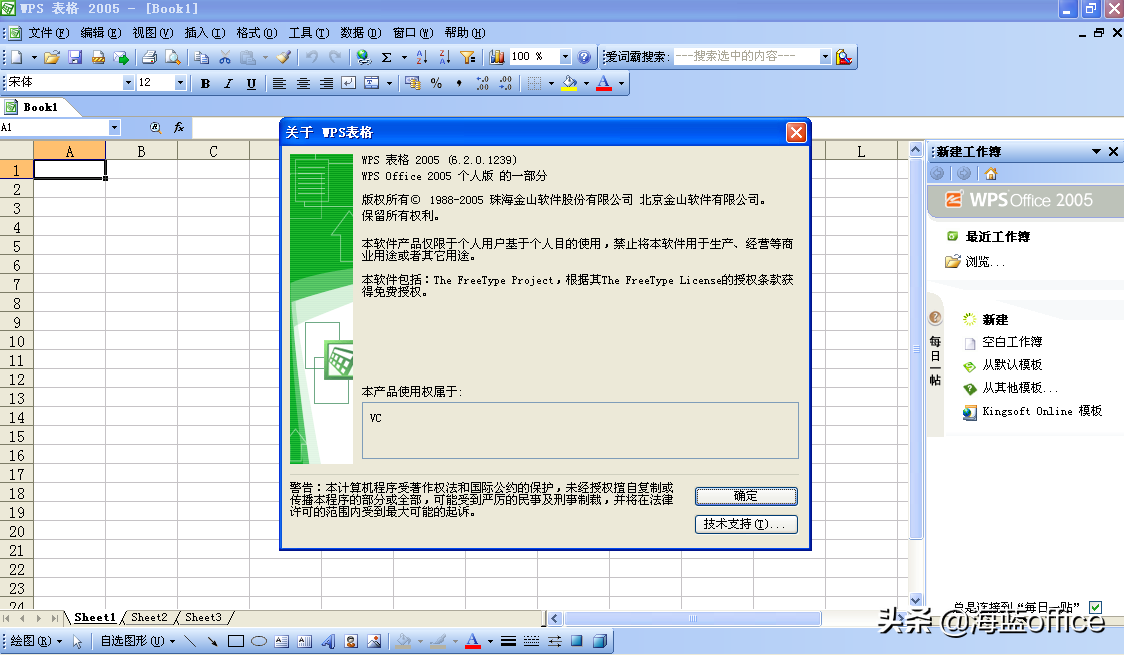Apply the red font color button

[604, 83]
